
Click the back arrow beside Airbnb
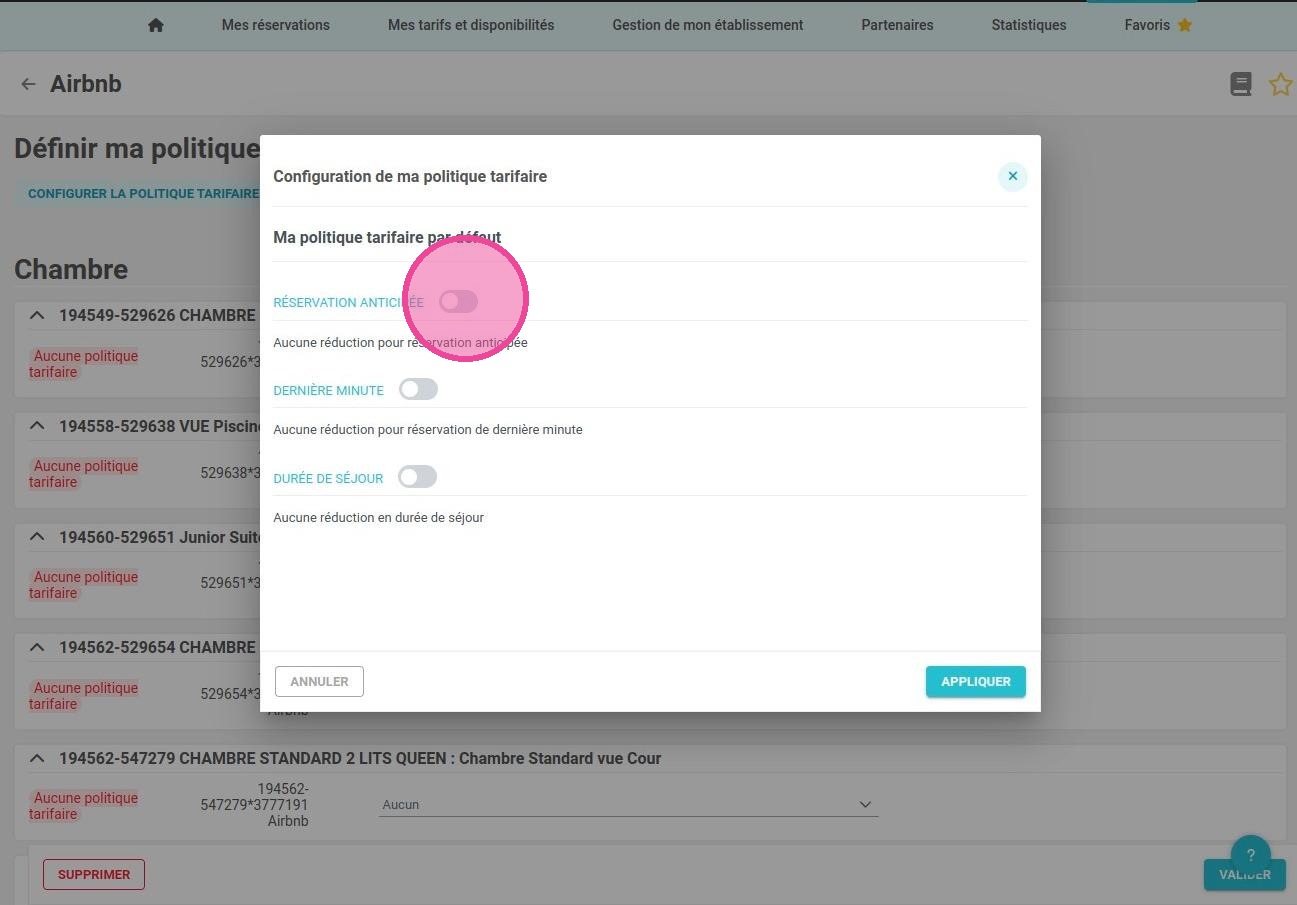point(28,84)
